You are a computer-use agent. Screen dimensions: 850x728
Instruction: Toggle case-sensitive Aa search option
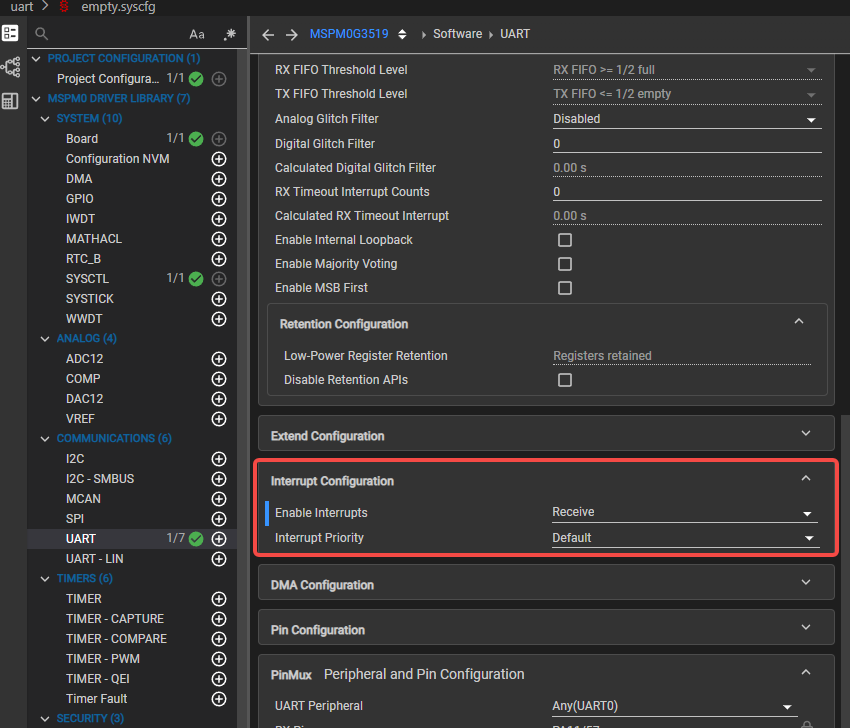point(197,35)
